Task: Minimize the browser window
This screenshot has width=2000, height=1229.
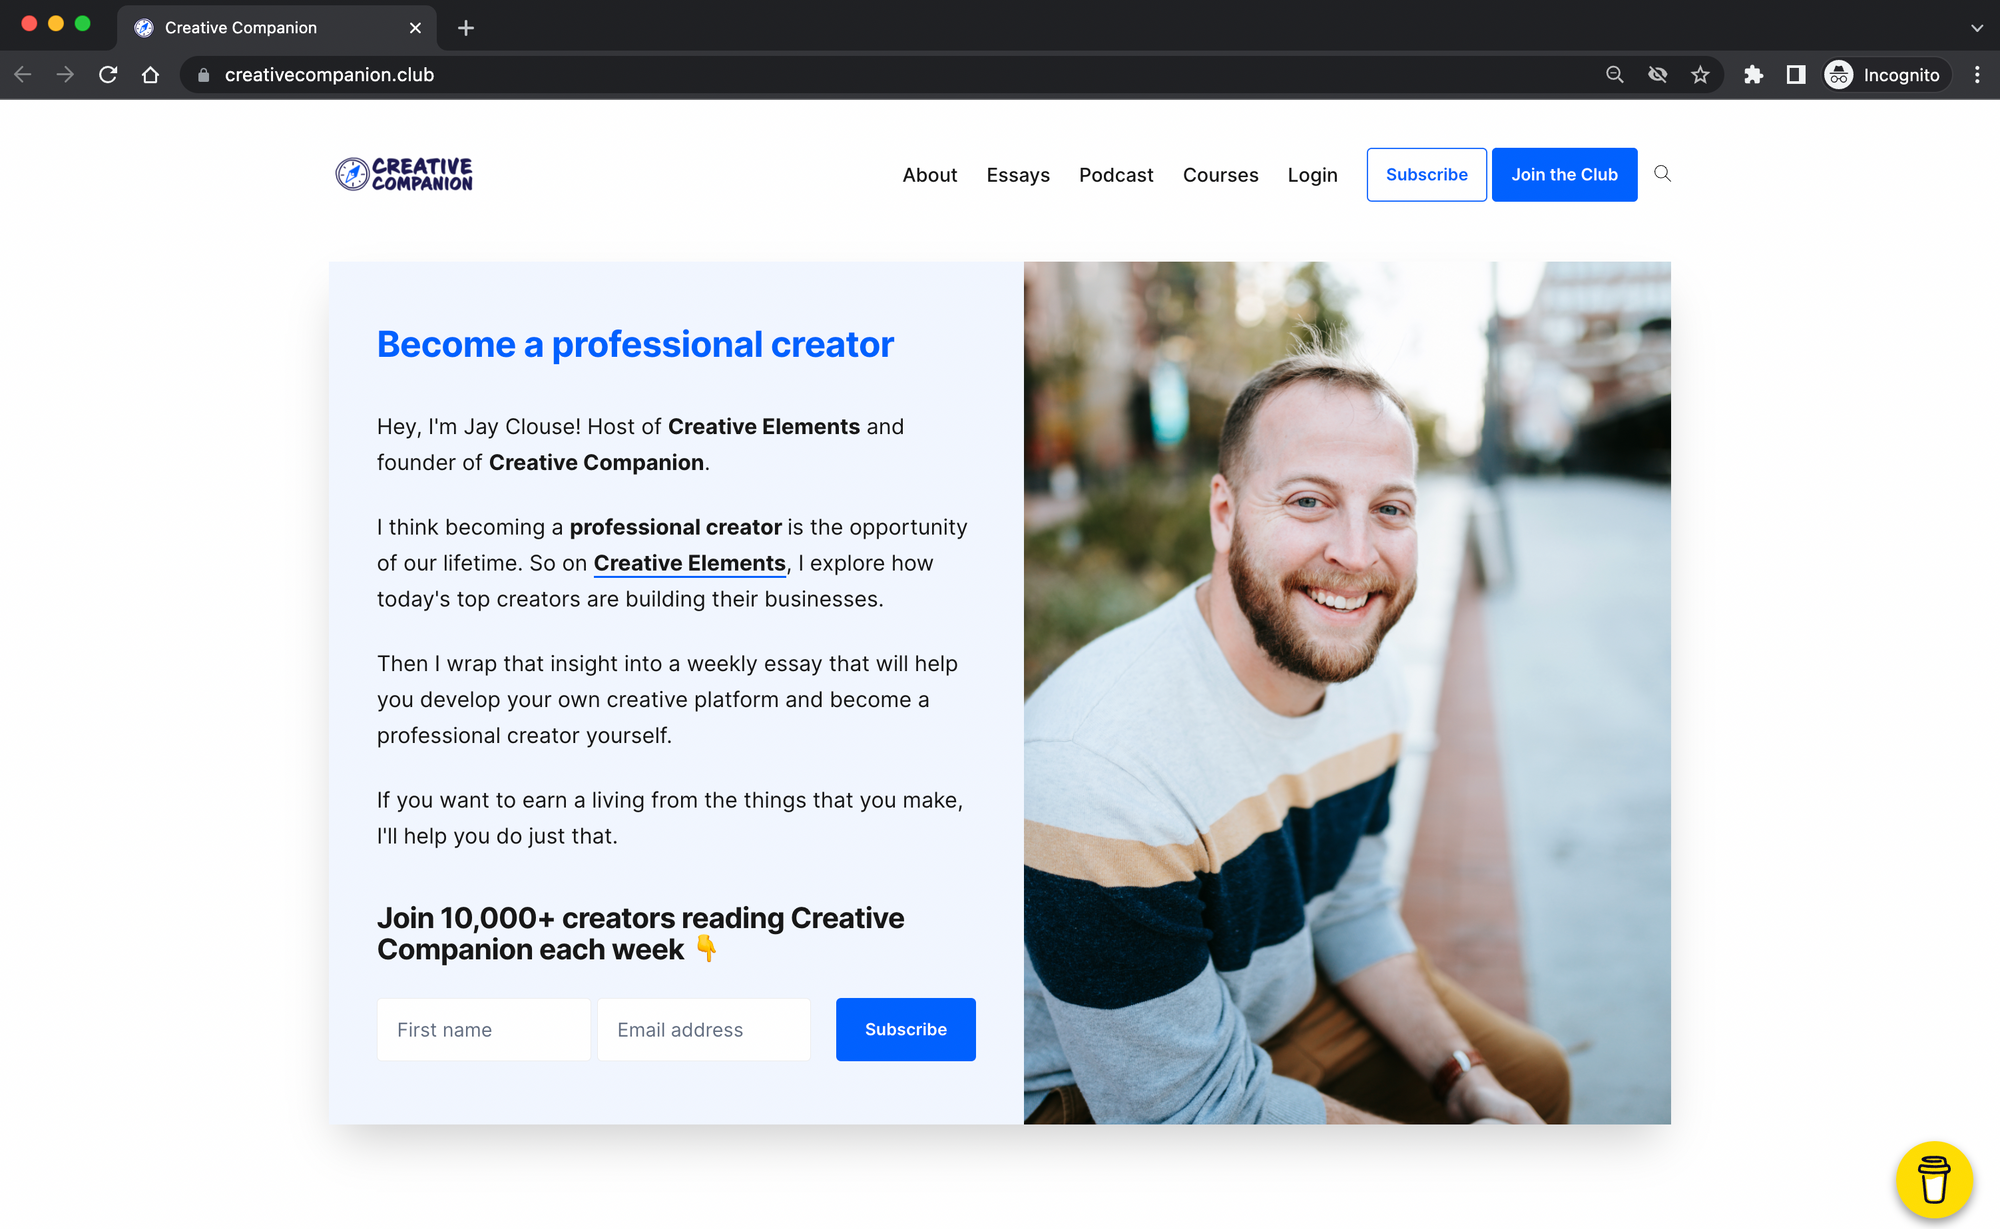Action: (x=56, y=23)
